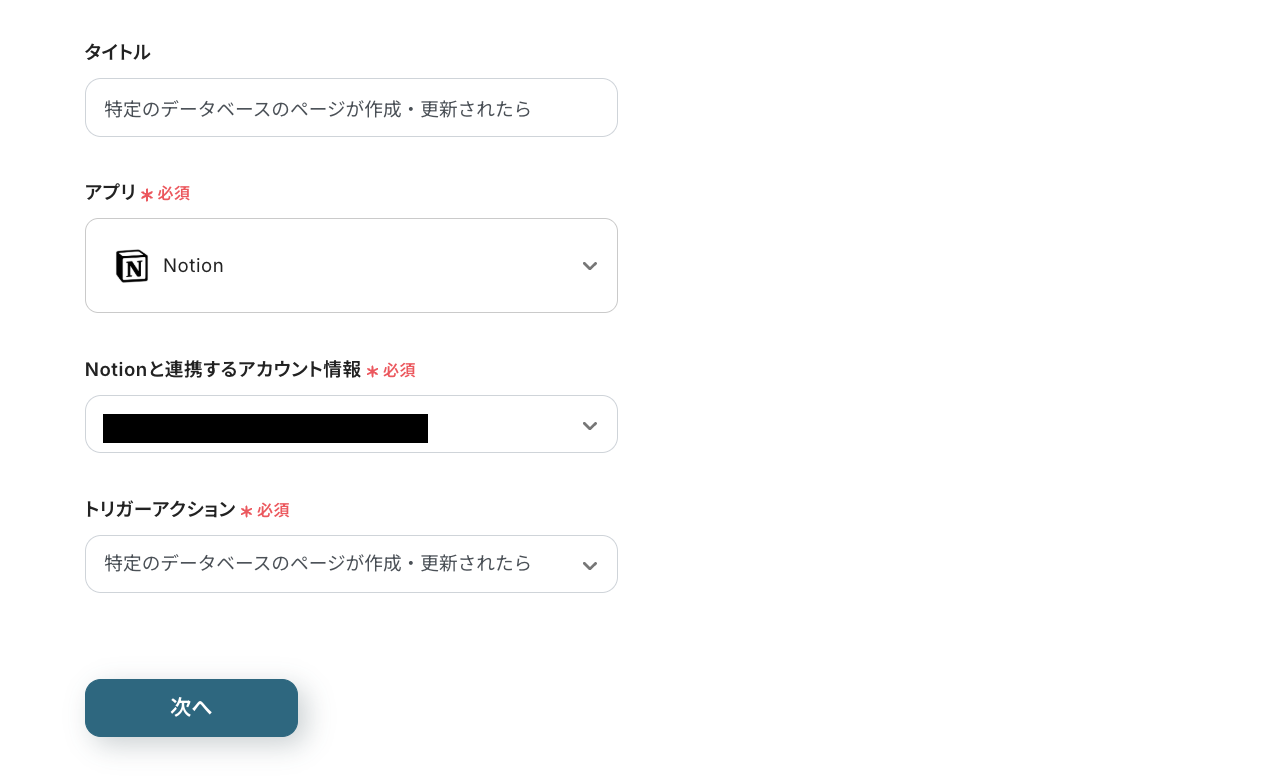
Task: Click the Notion logo in the app selector
Action: [131, 265]
